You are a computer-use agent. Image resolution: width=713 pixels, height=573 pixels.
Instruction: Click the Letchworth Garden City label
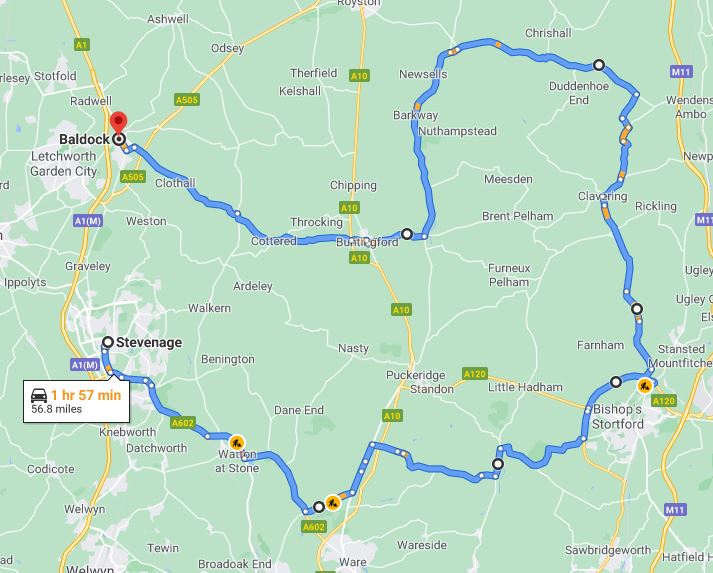pyautogui.click(x=64, y=164)
